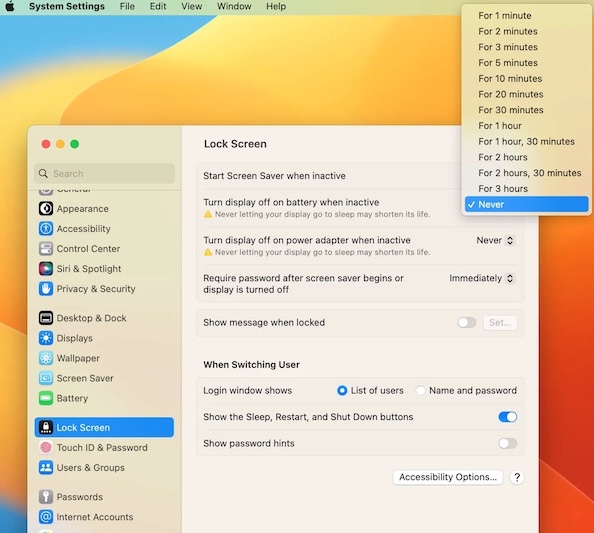This screenshot has width=594, height=533.
Task: Choose For 1 minute option
Action: tap(527, 16)
